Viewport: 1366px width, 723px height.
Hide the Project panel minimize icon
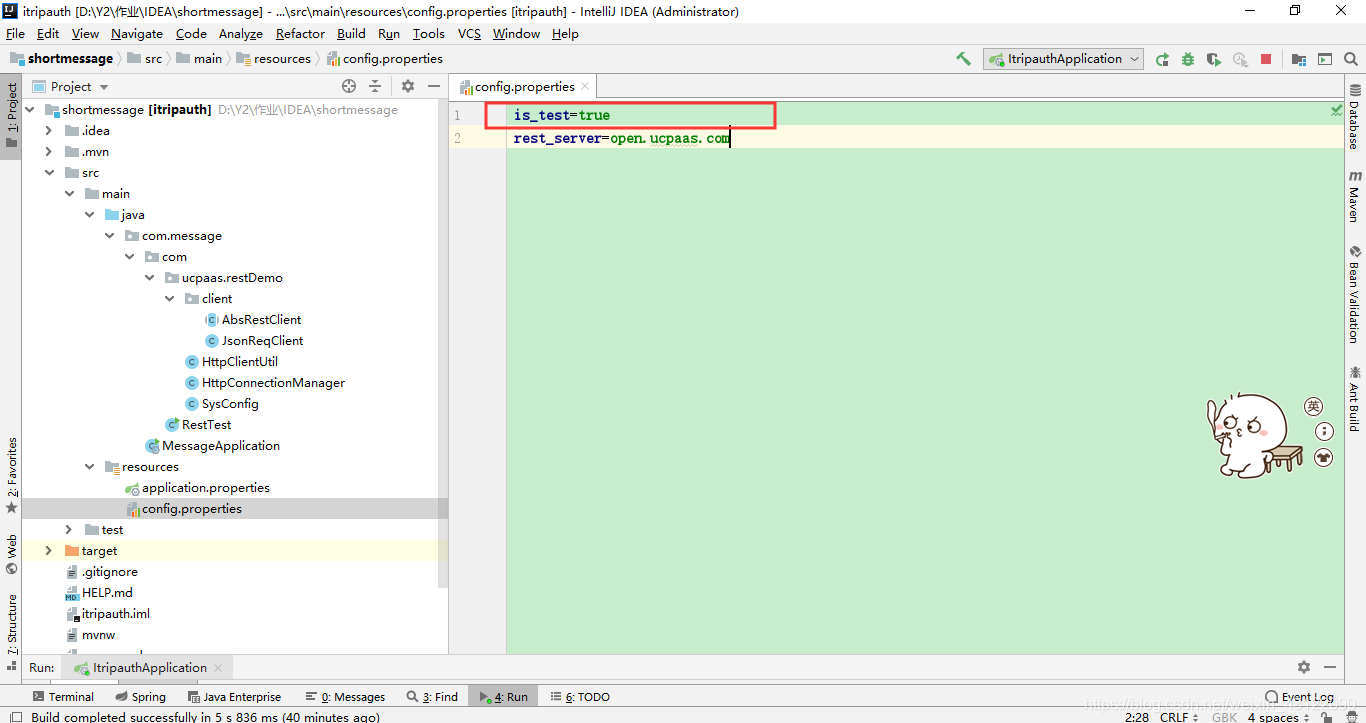pyautogui.click(x=434, y=86)
